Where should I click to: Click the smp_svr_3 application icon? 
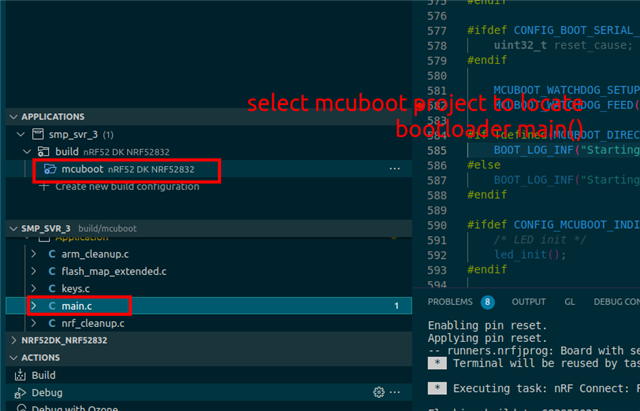(x=38, y=134)
